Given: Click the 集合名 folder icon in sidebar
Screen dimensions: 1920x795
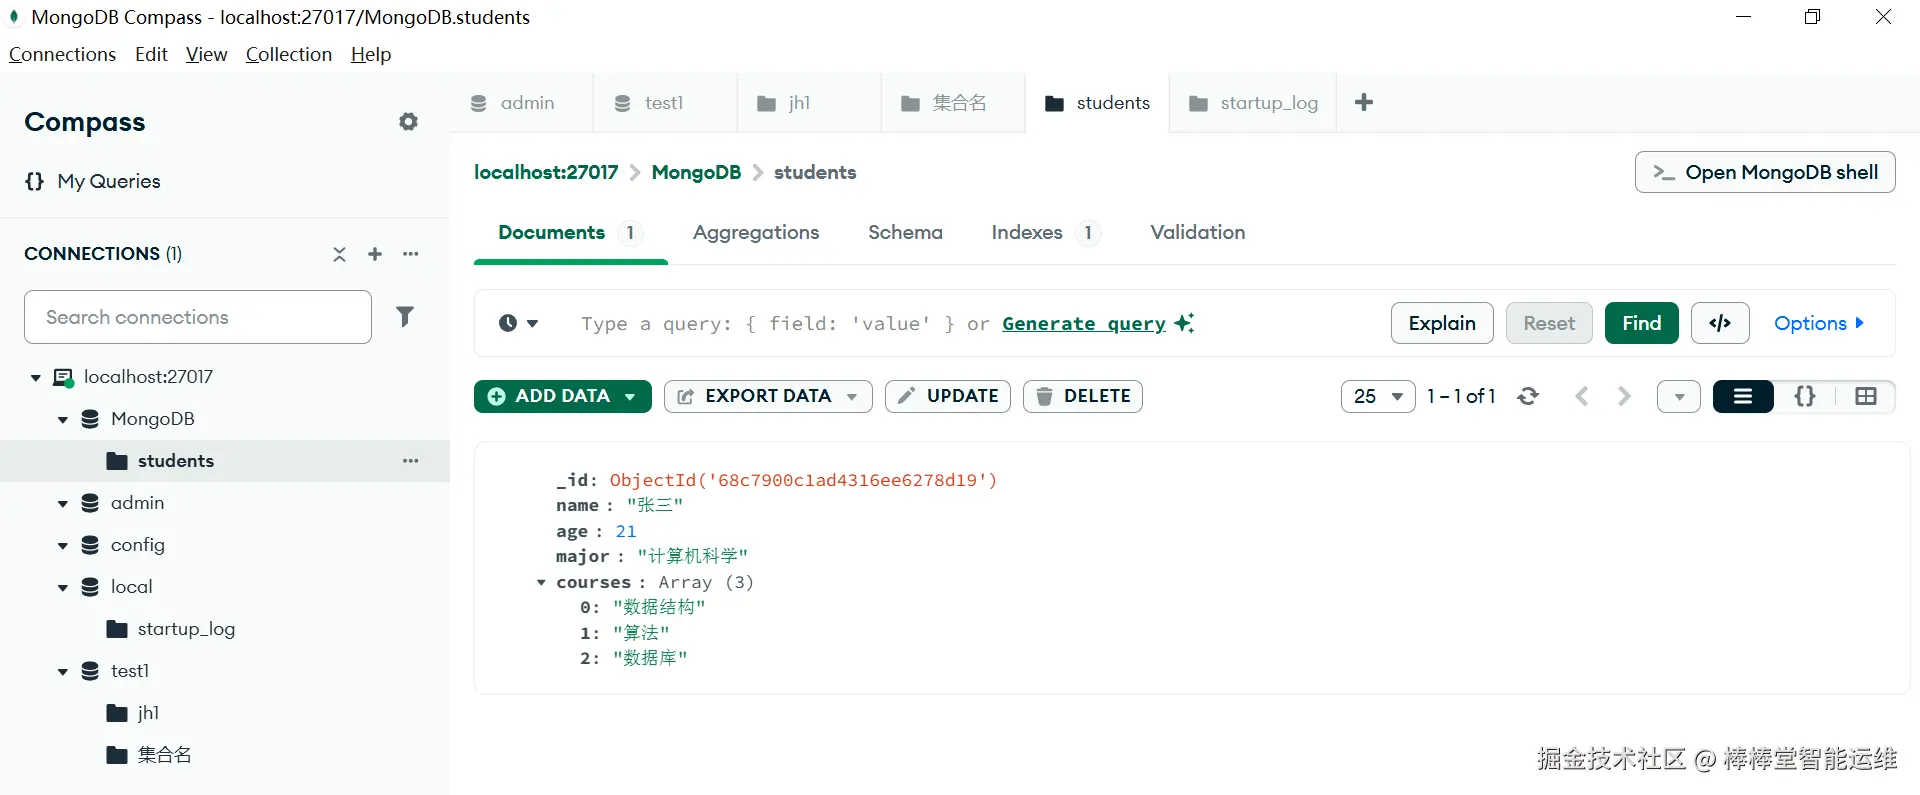Looking at the screenshot, I should click(x=117, y=755).
